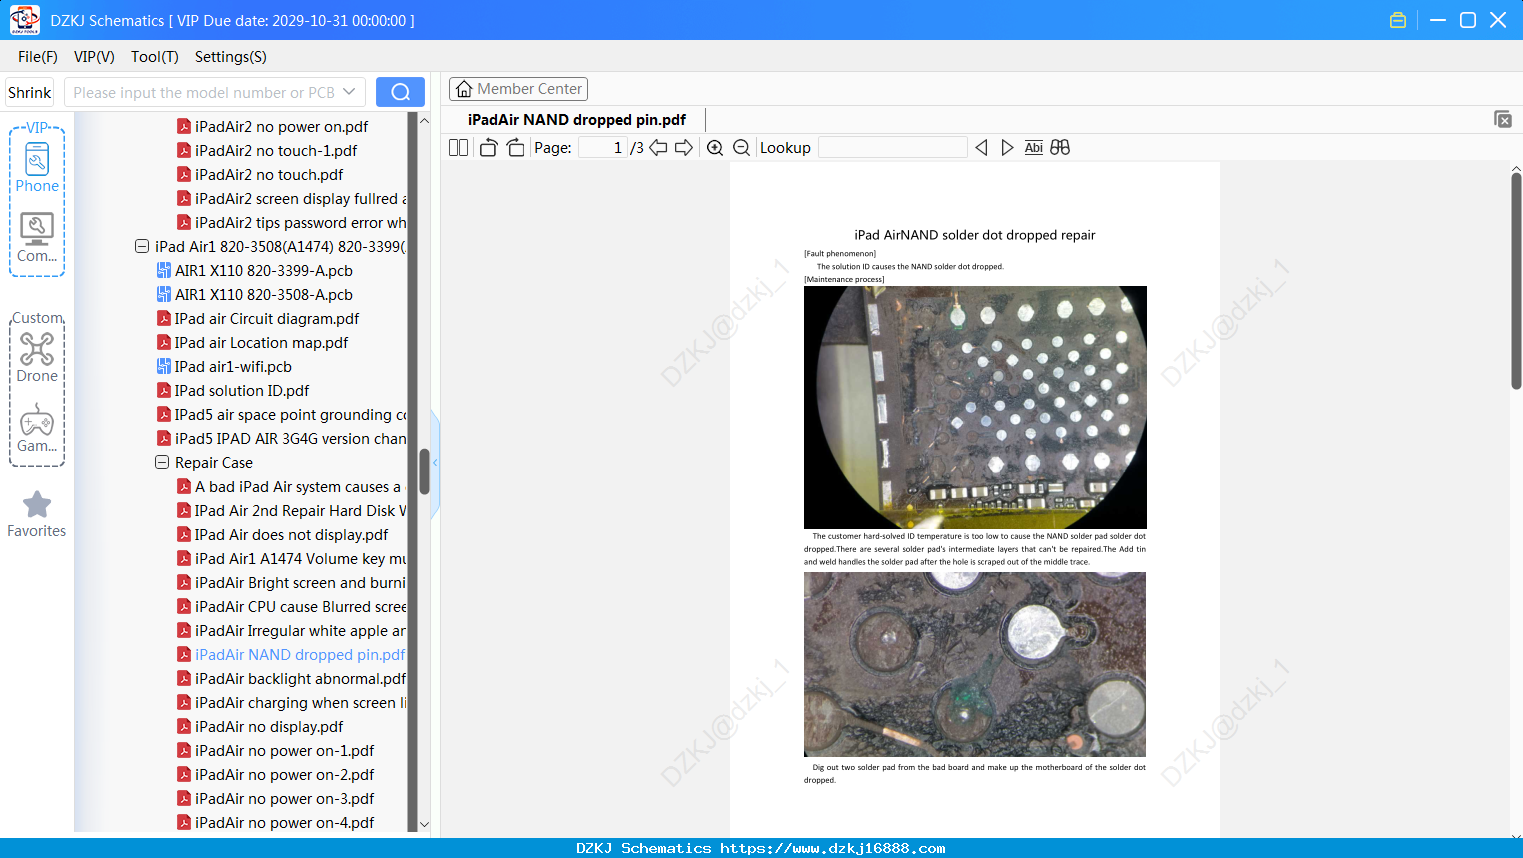Click the website link in status bar
This screenshot has width=1523, height=858.
[x=832, y=848]
